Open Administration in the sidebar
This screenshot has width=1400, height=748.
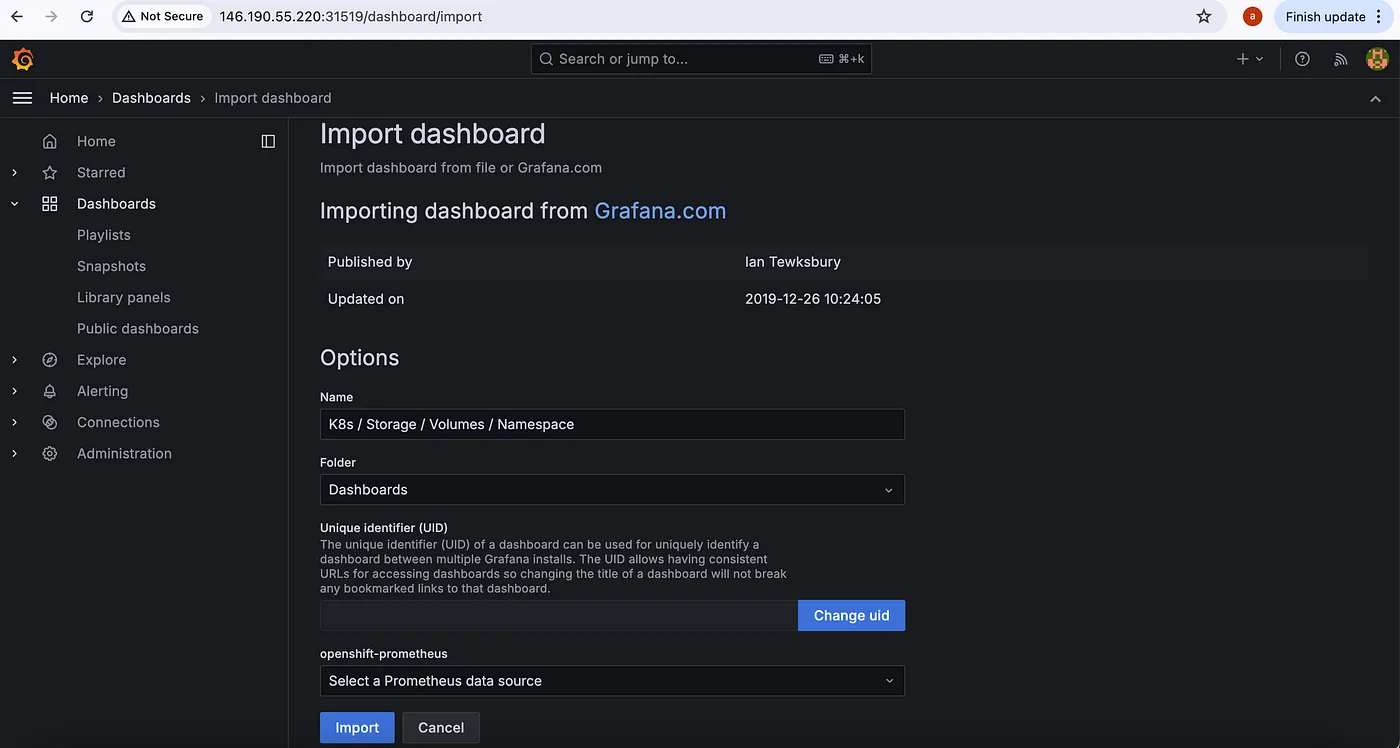pyautogui.click(x=124, y=453)
